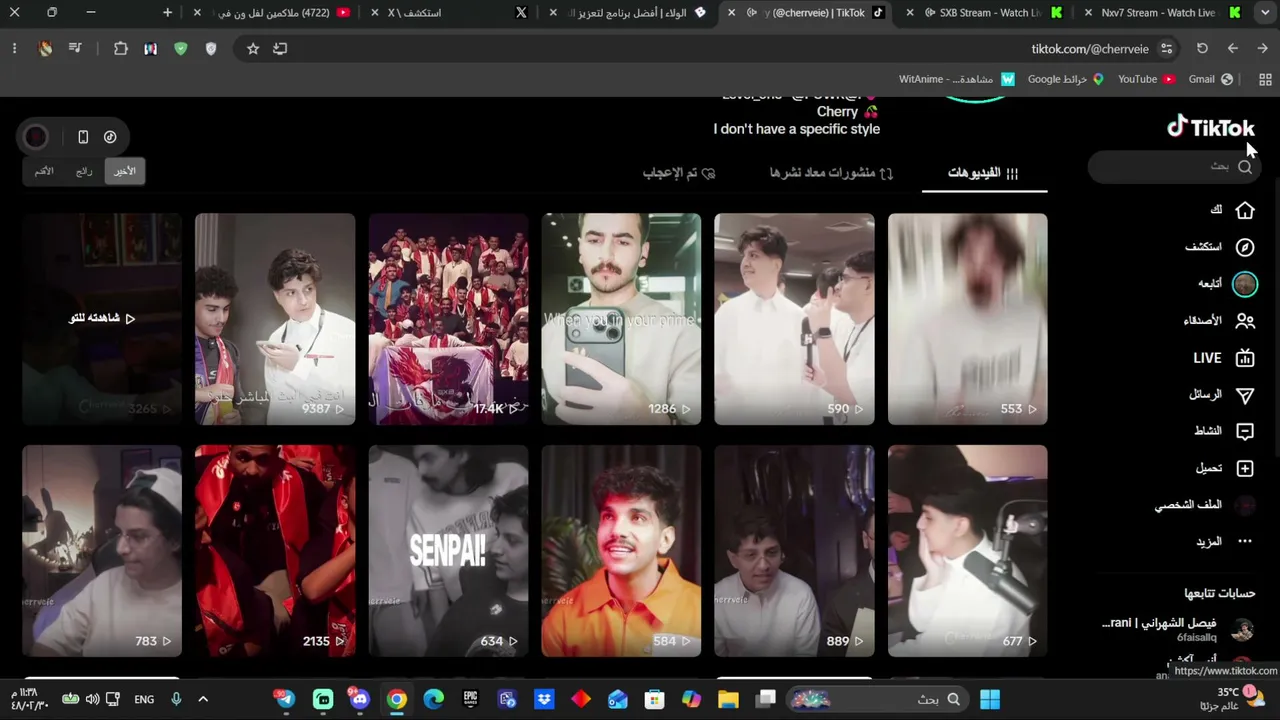Screen dimensions: 1280x720
Task: Switch to the SXB Stream browser tab
Action: (985, 13)
